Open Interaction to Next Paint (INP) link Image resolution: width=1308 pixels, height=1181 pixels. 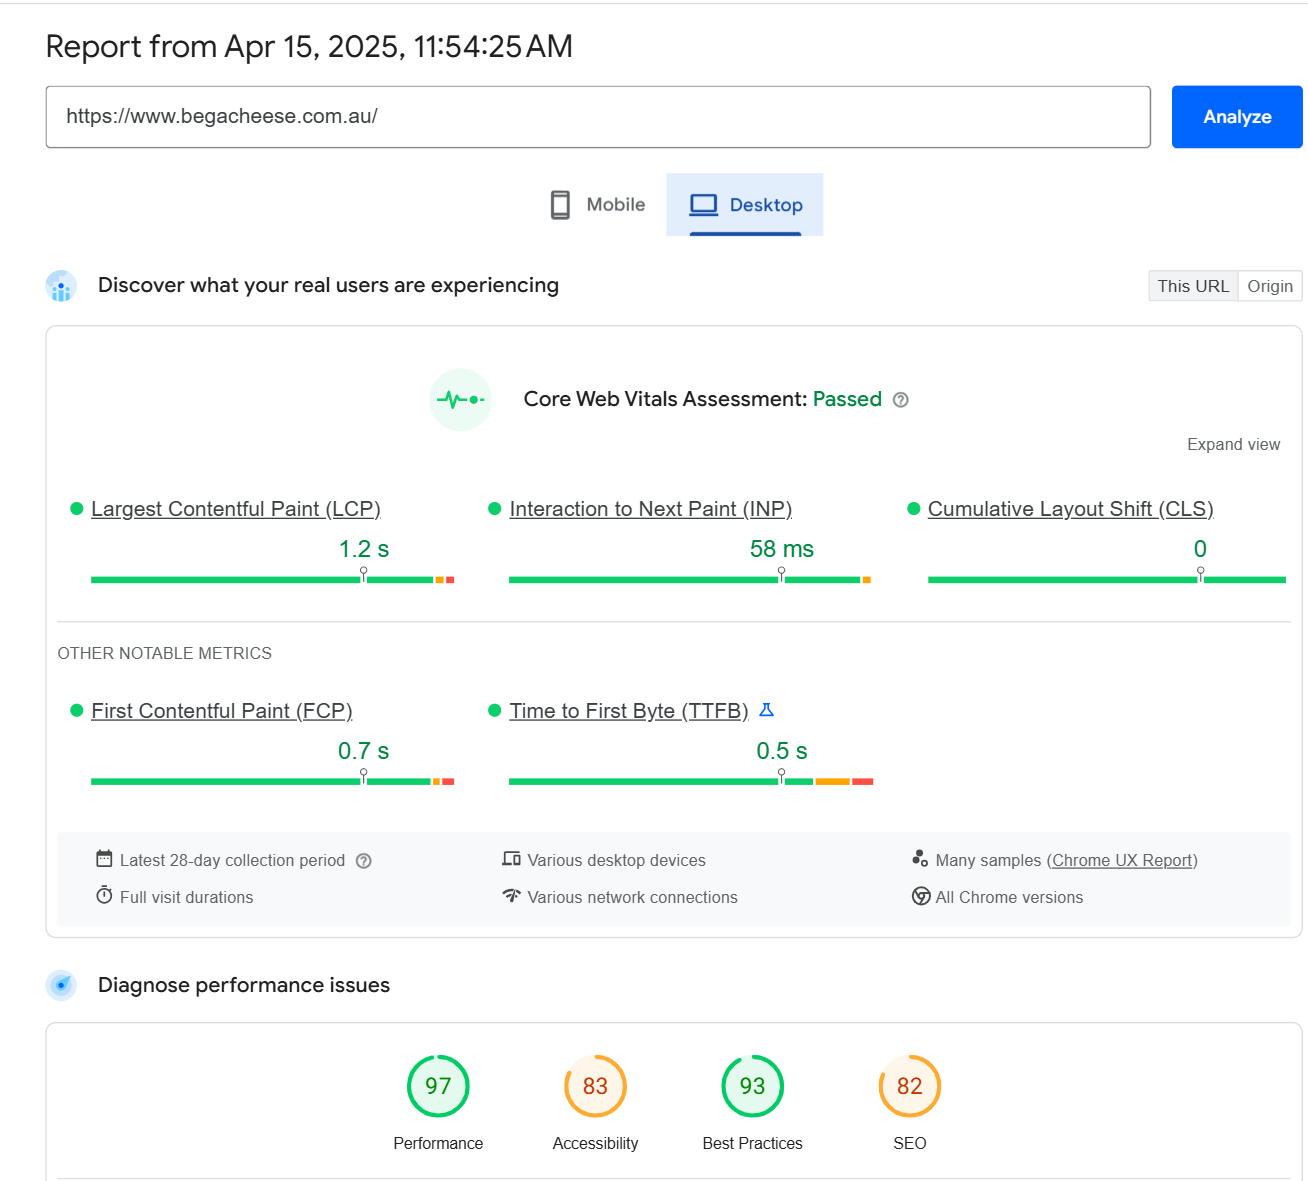click(651, 509)
